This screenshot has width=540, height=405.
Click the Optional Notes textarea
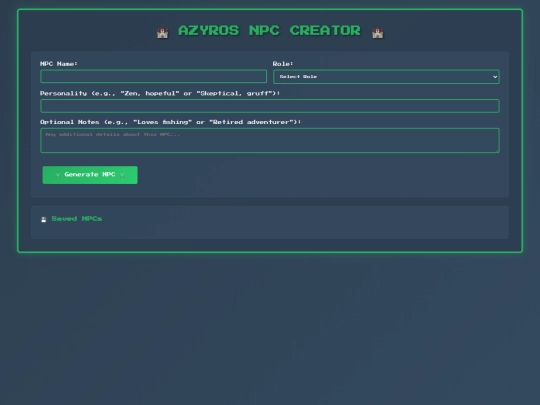point(270,141)
